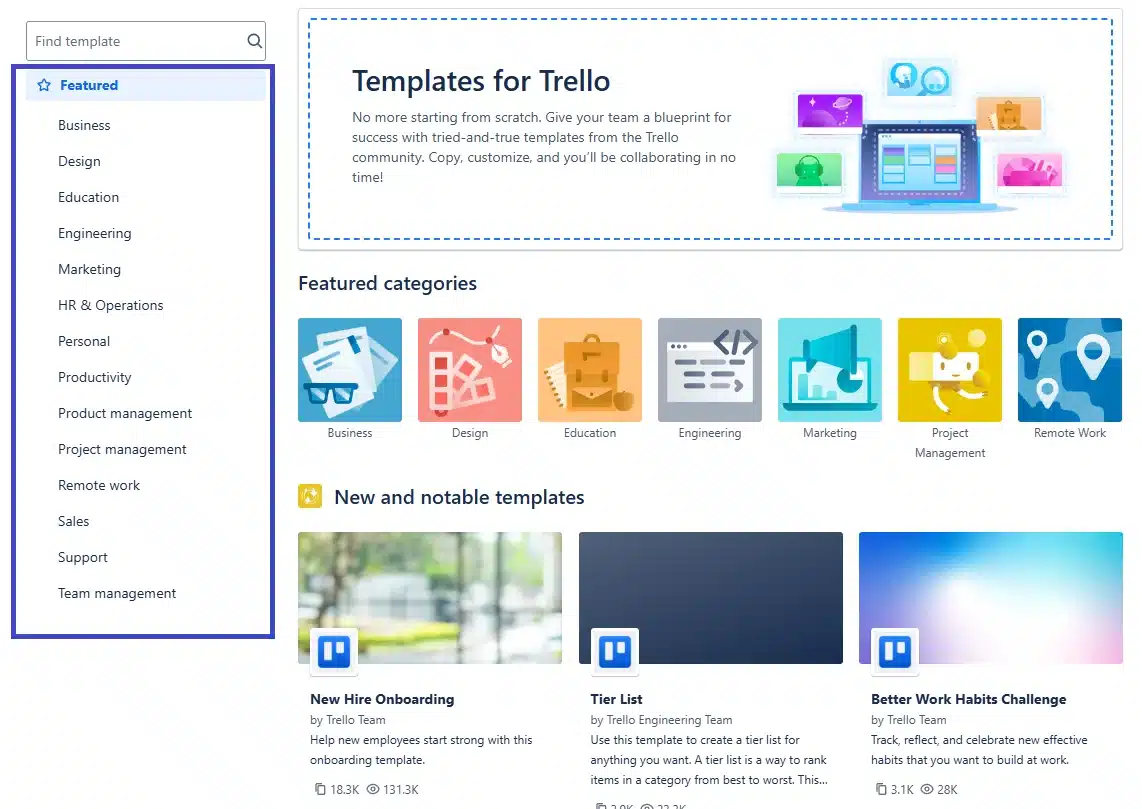Open Support category in sidebar

pos(83,558)
